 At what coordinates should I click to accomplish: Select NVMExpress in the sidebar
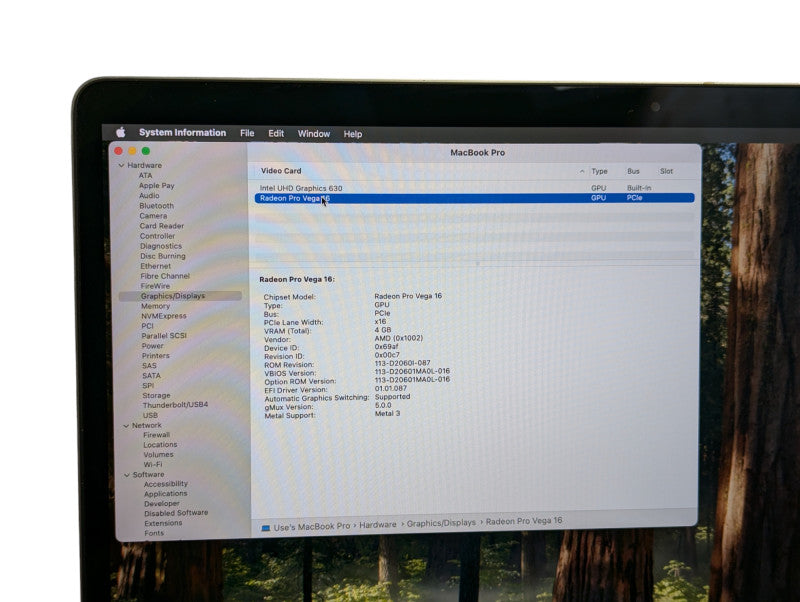(x=164, y=316)
